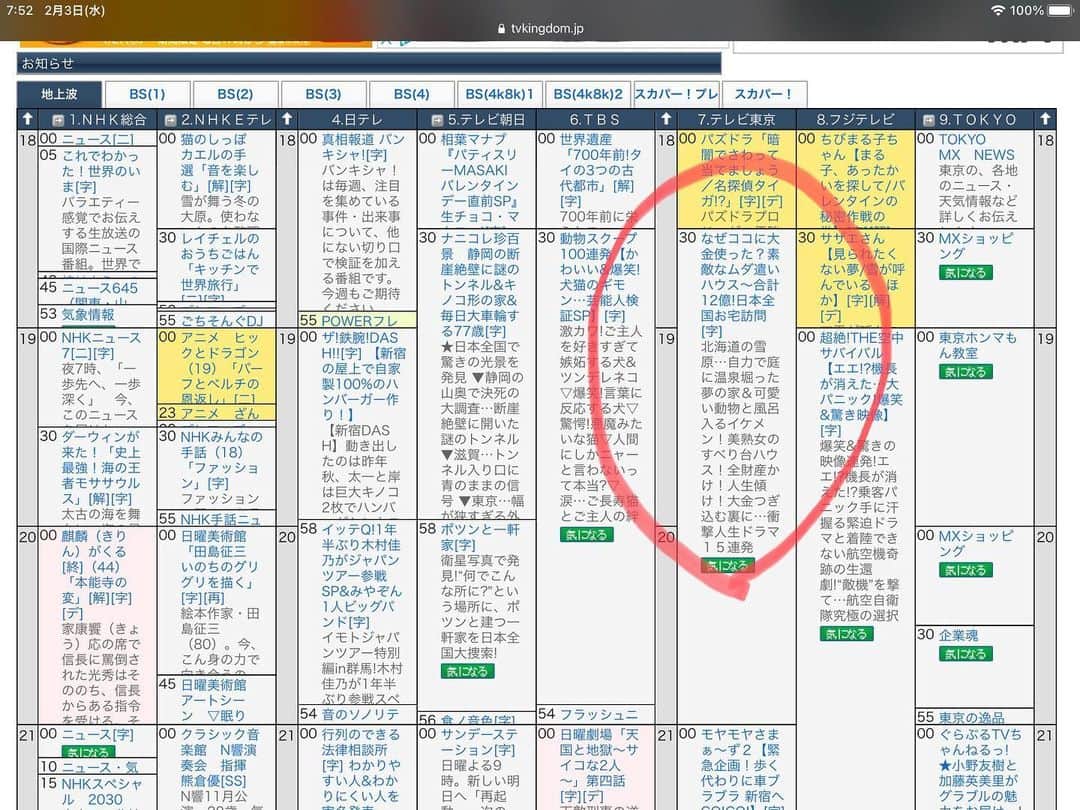This screenshot has height=810, width=1080.
Task: Open the BS(4) tab
Action: click(412, 94)
